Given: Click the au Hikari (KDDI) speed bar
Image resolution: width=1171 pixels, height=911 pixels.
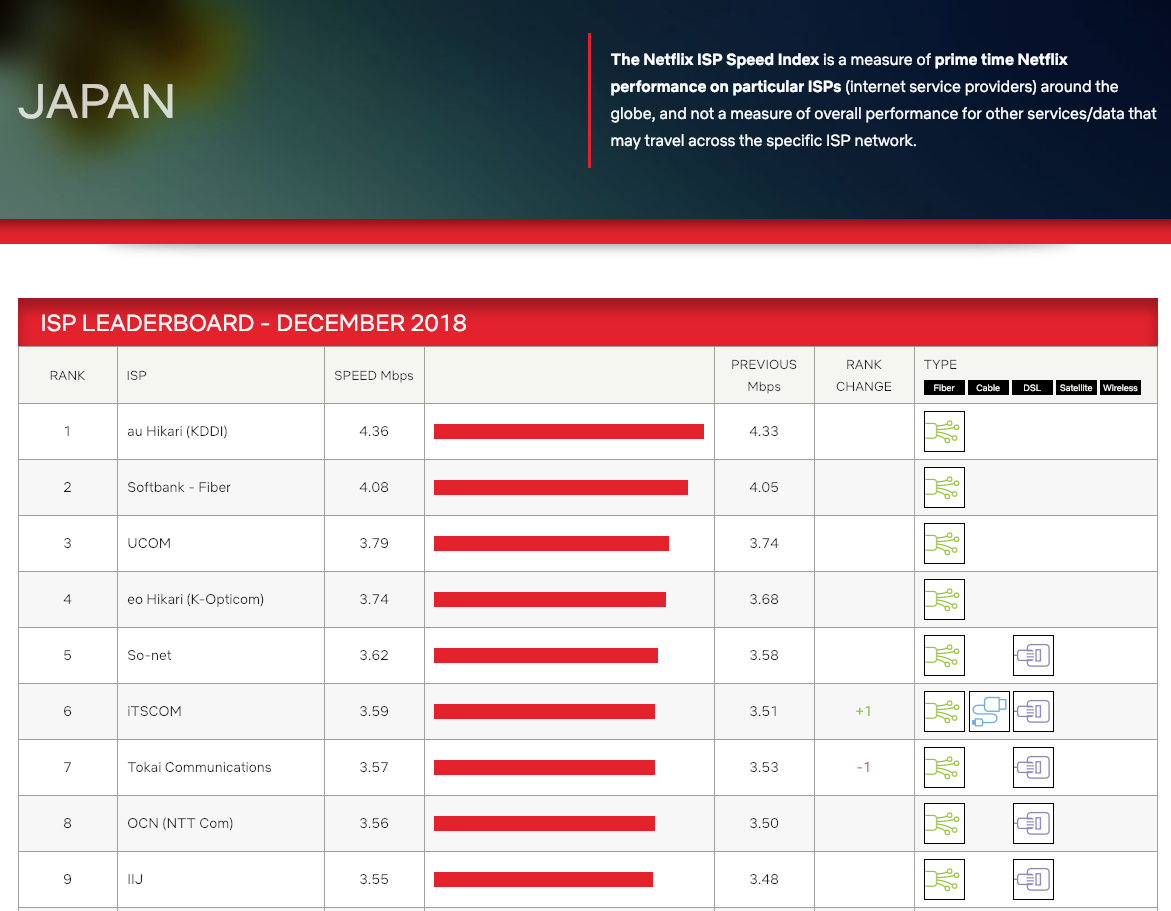Looking at the screenshot, I should pos(568,432).
